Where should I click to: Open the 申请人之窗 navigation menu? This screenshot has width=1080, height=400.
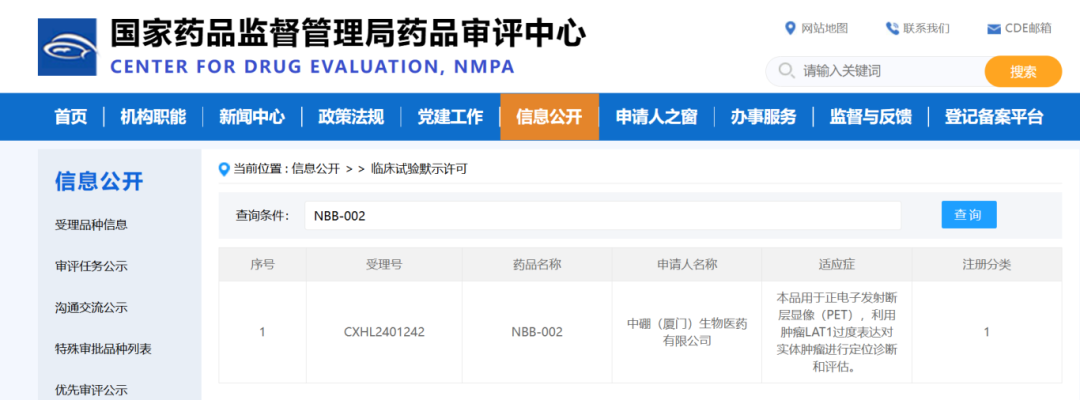coord(656,117)
